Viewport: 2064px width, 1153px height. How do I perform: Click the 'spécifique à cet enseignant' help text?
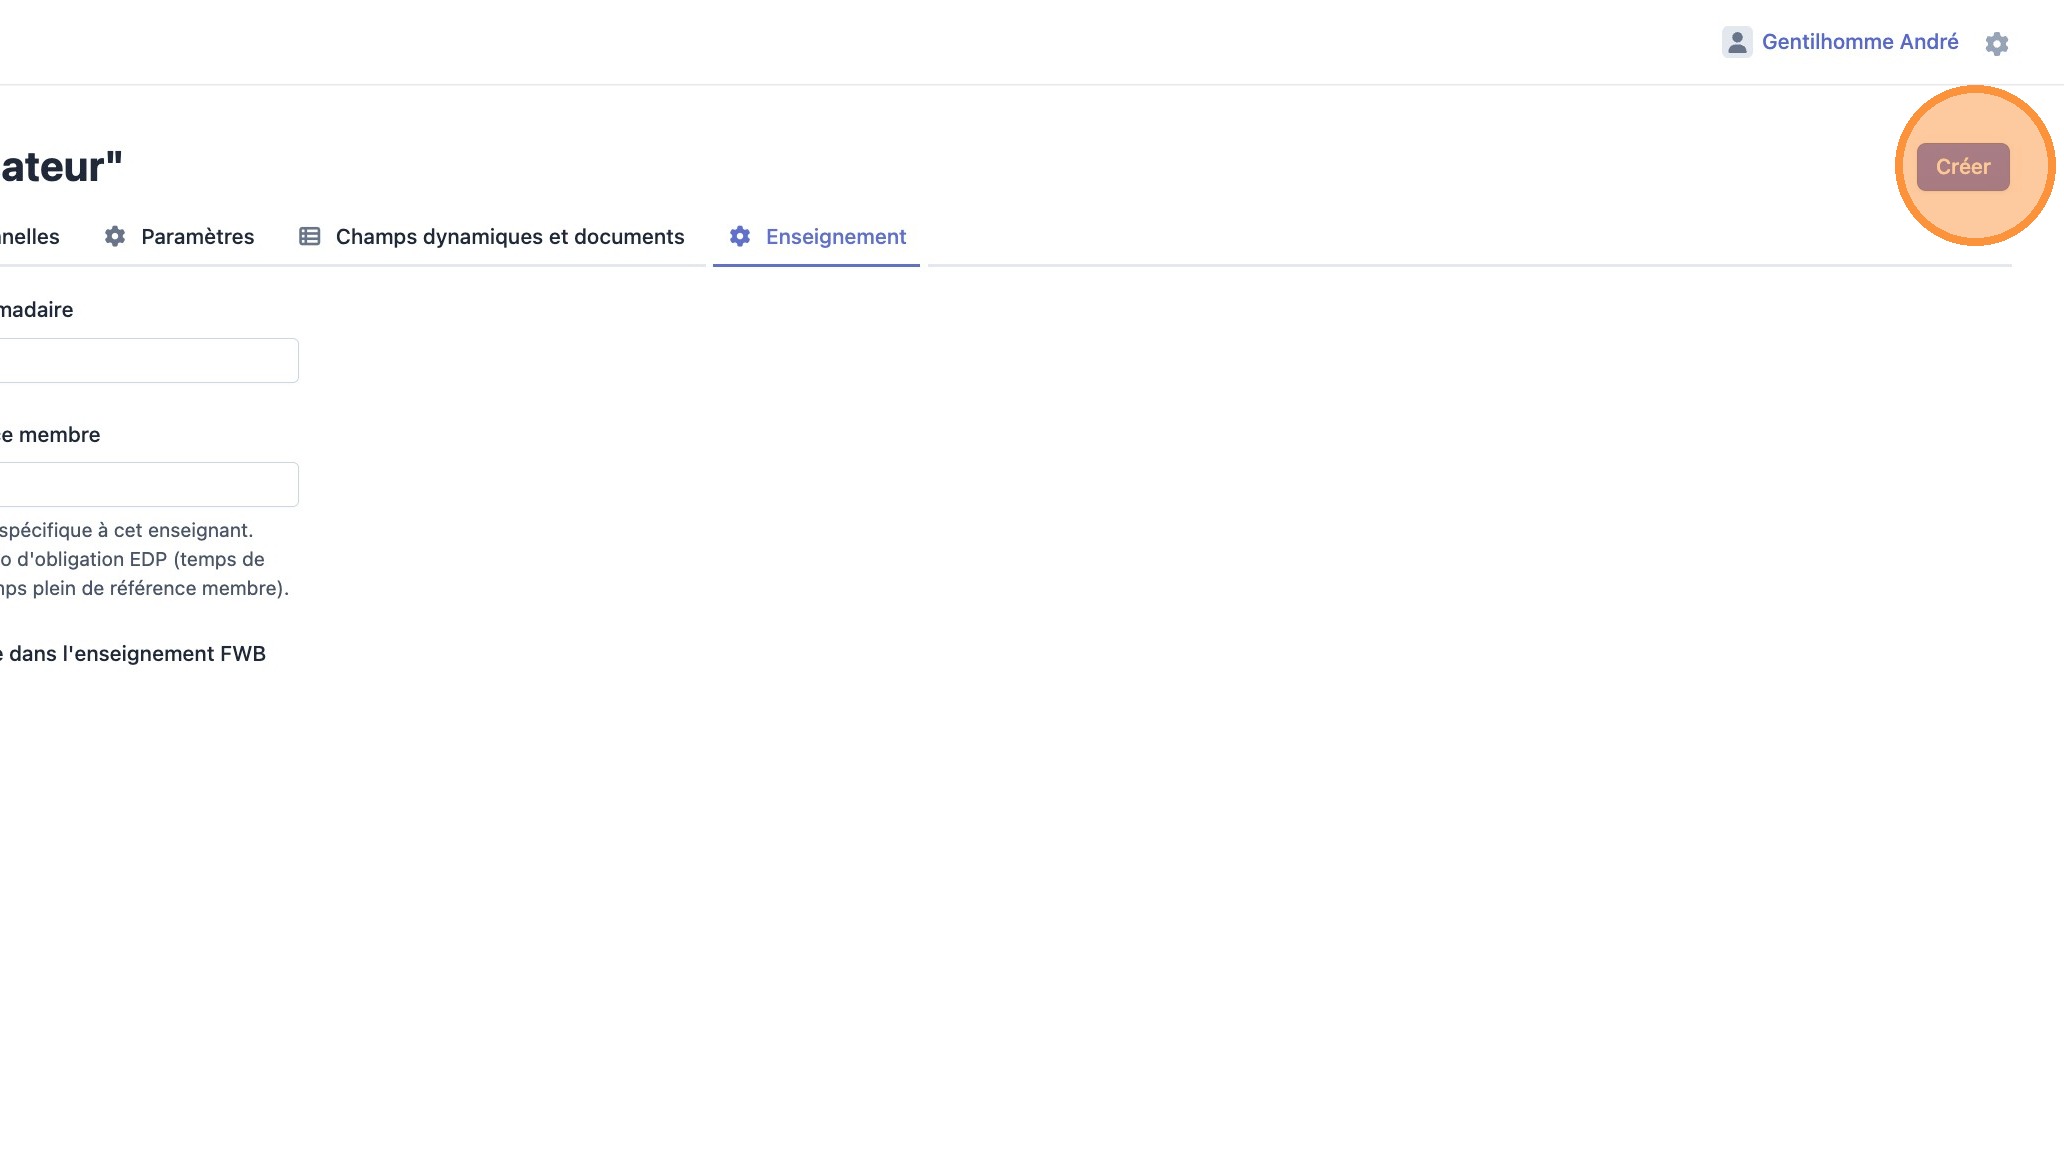tap(127, 531)
